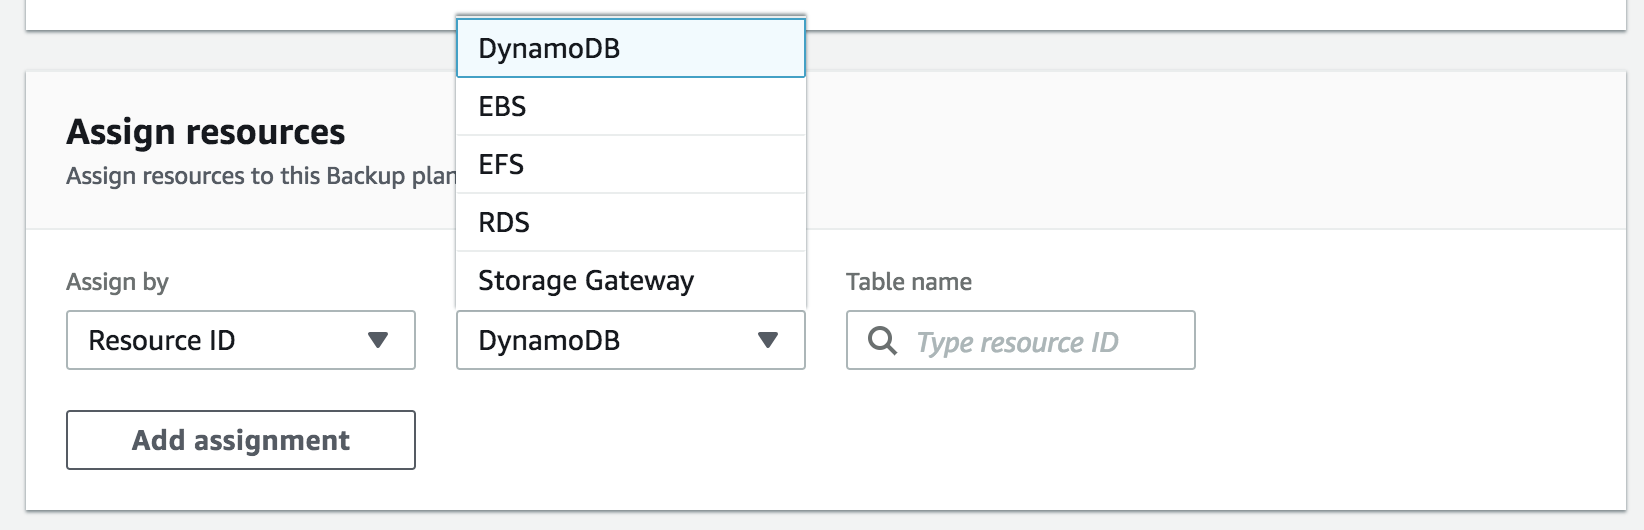Click the 'Table name' field label
Image resolution: width=1644 pixels, height=530 pixels.
908,282
